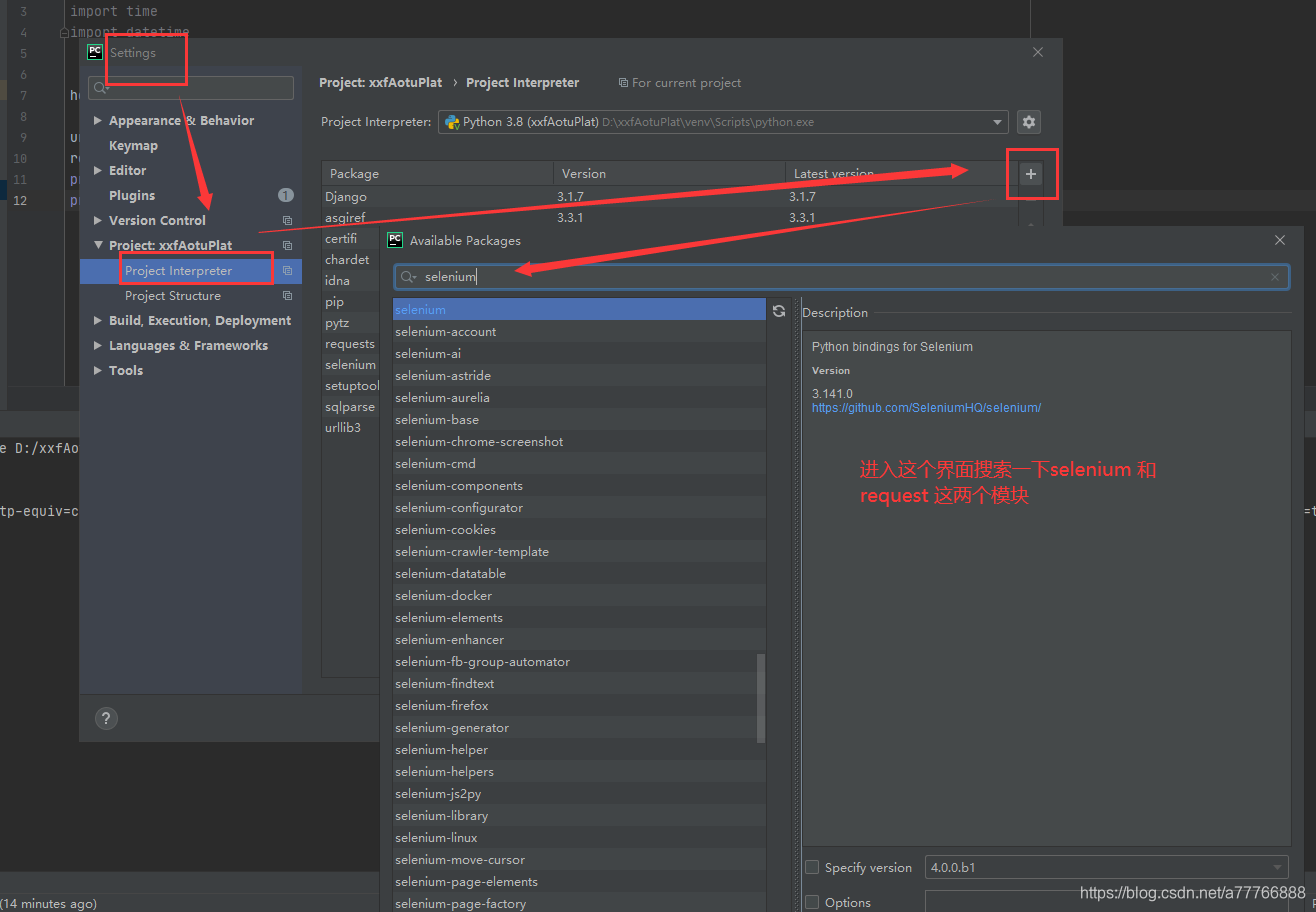Open the version 4.0.0.b1 dropdown

pyautogui.click(x=1107, y=867)
